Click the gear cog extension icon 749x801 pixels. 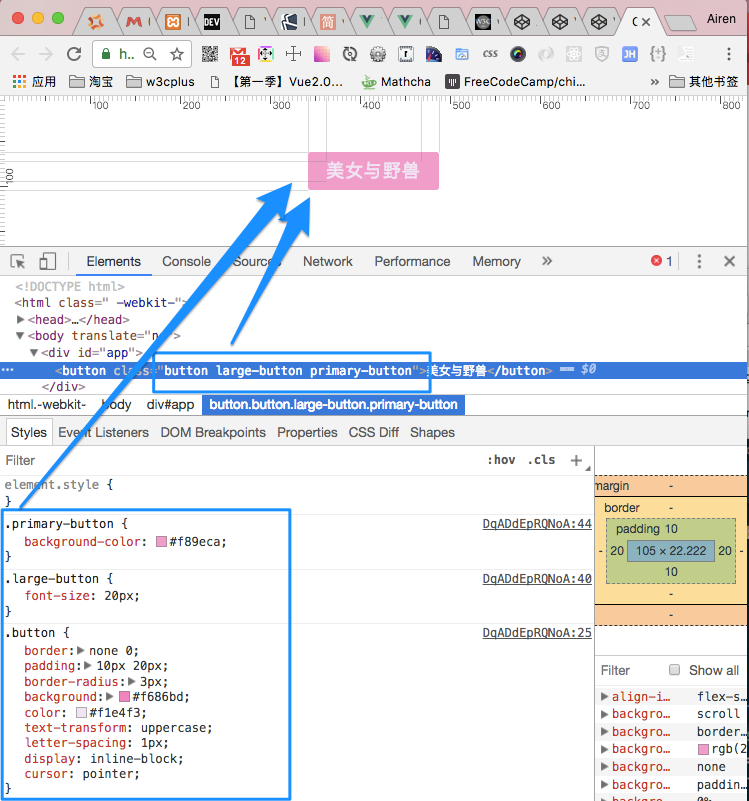coord(378,54)
